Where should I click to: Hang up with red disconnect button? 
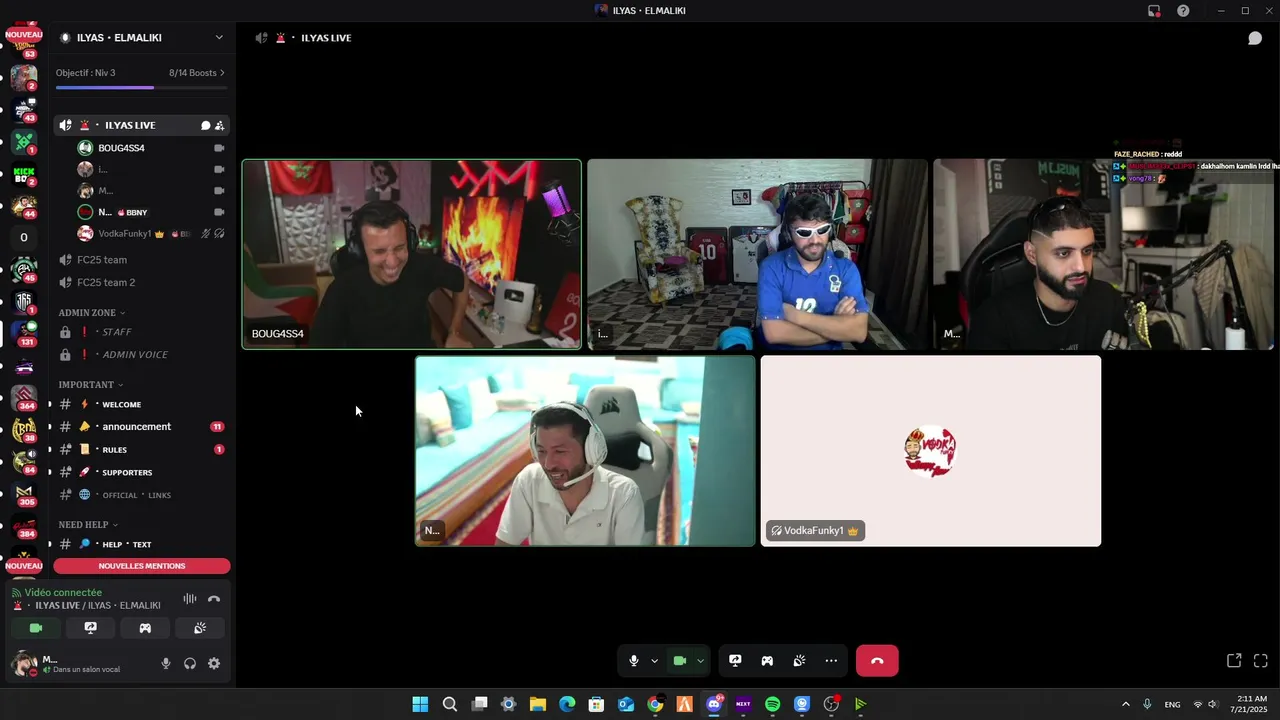(x=877, y=661)
